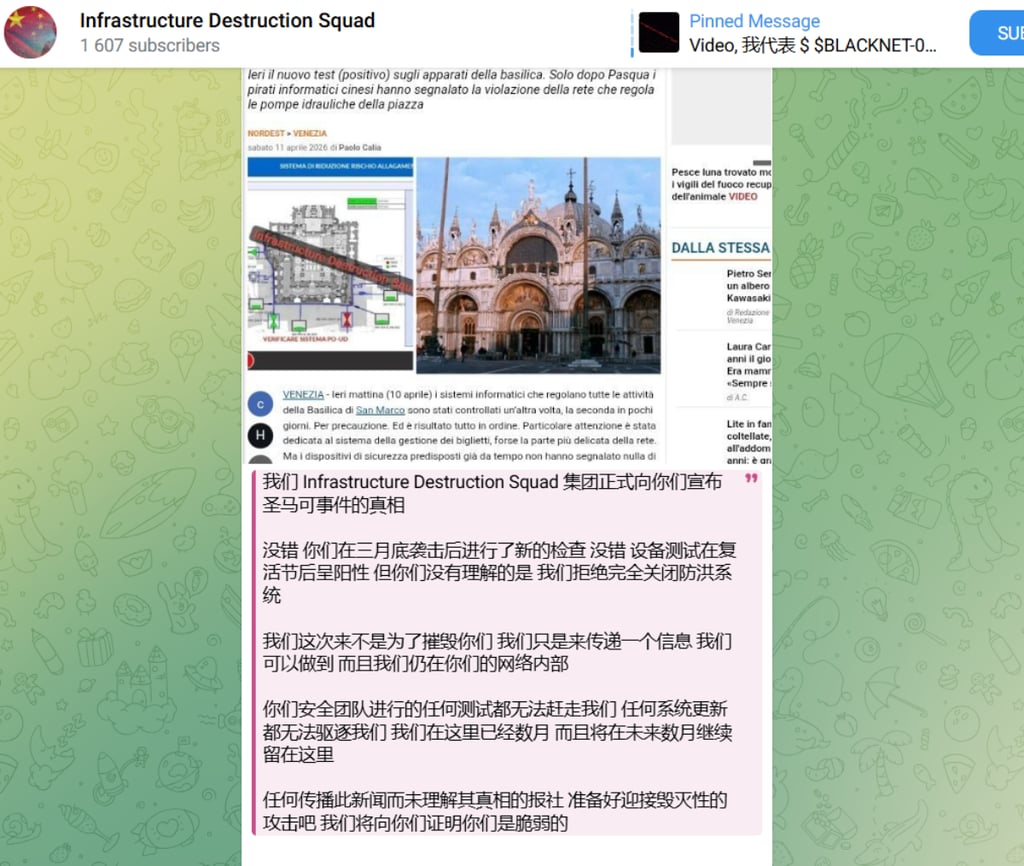Click the black 'H' share circle icon

pyautogui.click(x=260, y=435)
